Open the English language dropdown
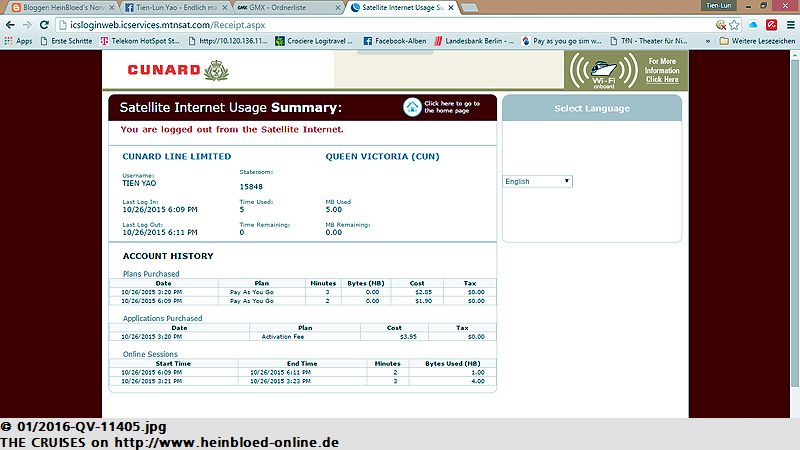Image resolution: width=800 pixels, height=450 pixels. click(538, 181)
